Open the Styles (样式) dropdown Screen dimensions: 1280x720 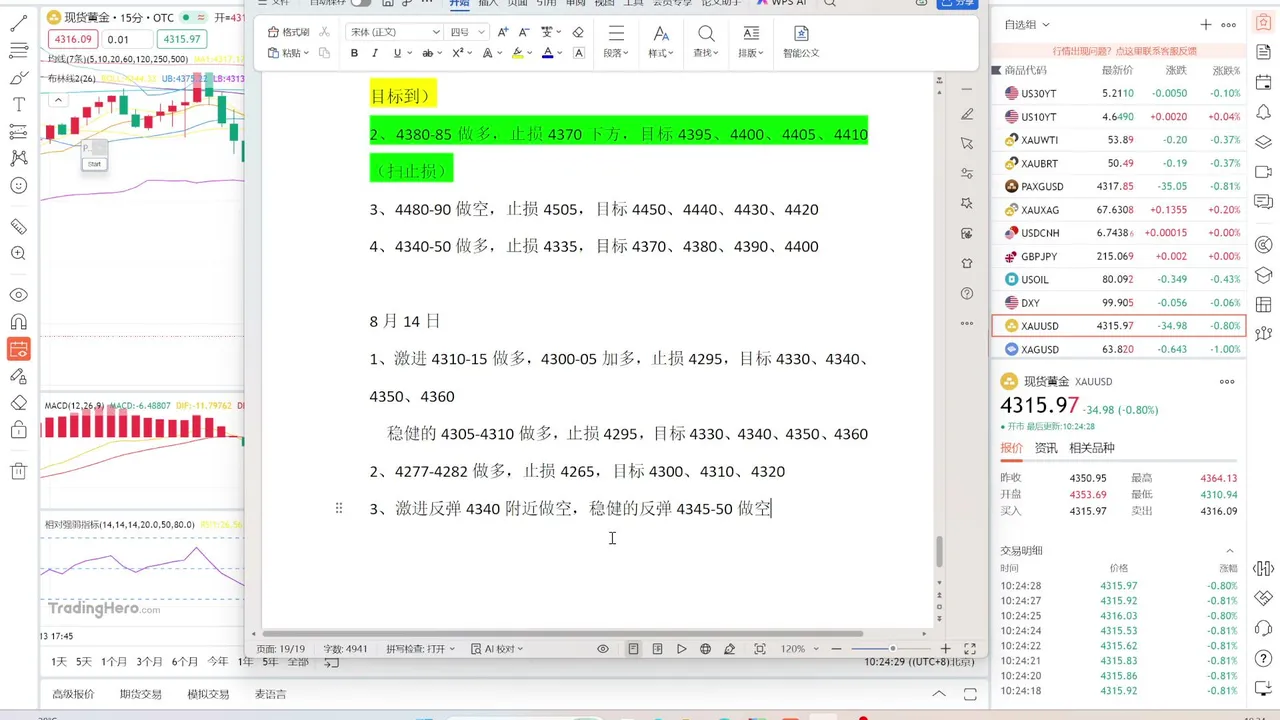[x=660, y=42]
